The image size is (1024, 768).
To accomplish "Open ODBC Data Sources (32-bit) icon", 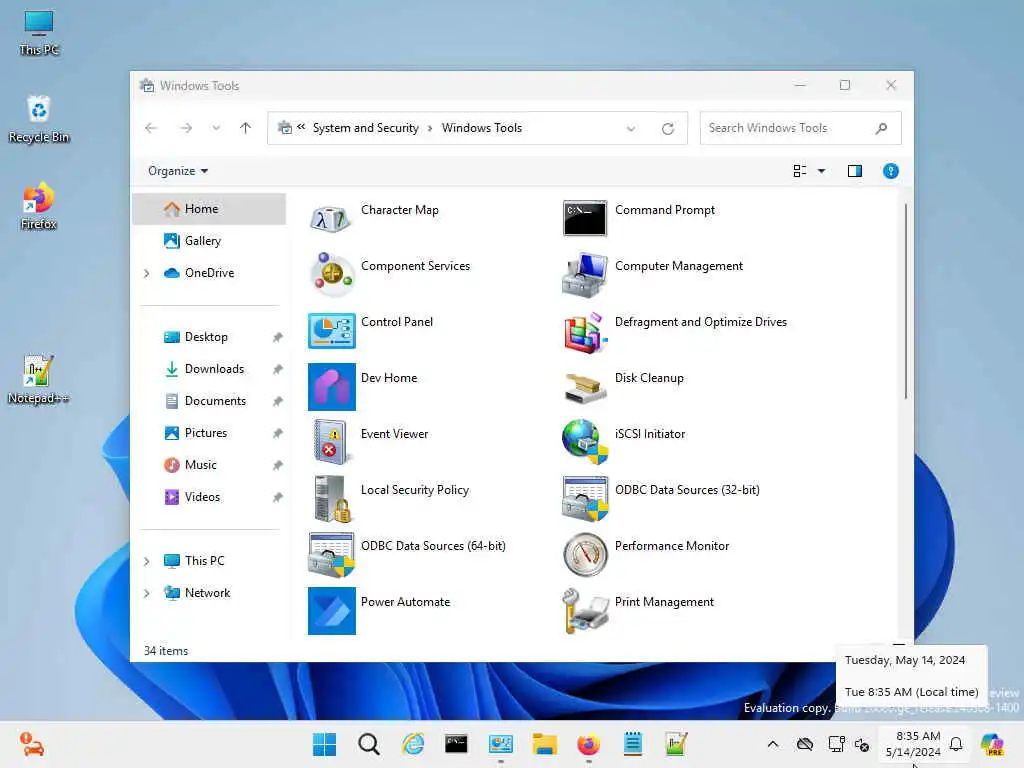I will pyautogui.click(x=584, y=498).
